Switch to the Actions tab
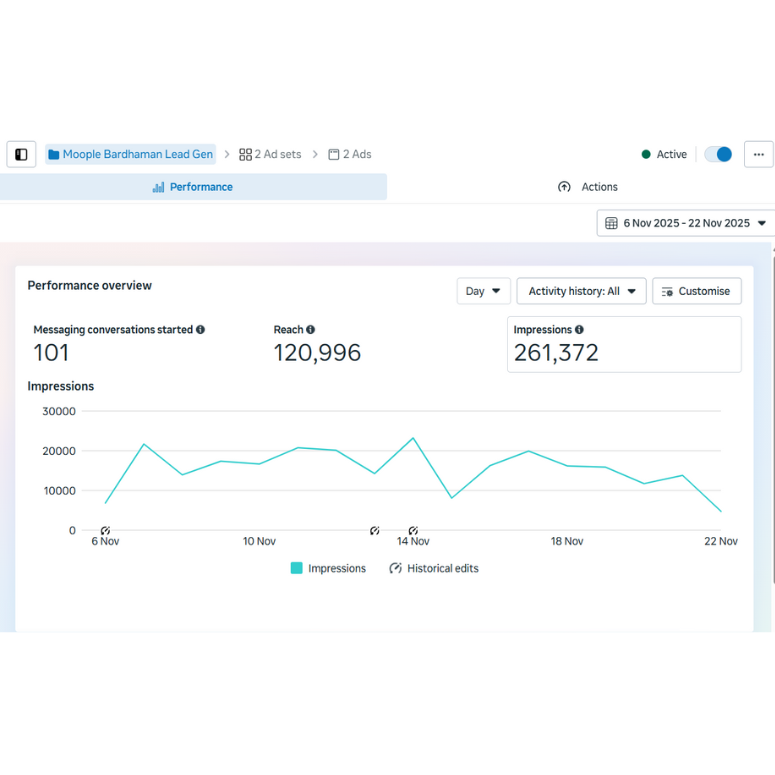The height and width of the screenshot is (775, 775). pos(588,187)
